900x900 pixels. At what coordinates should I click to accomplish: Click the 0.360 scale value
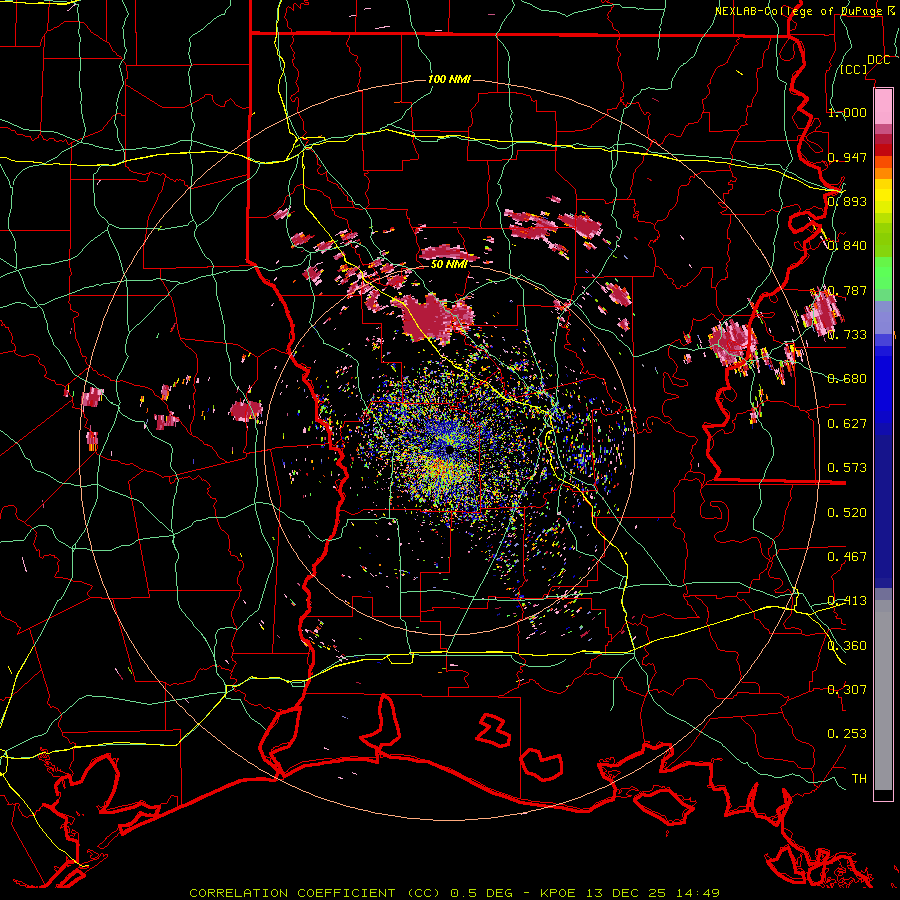pyautogui.click(x=847, y=646)
